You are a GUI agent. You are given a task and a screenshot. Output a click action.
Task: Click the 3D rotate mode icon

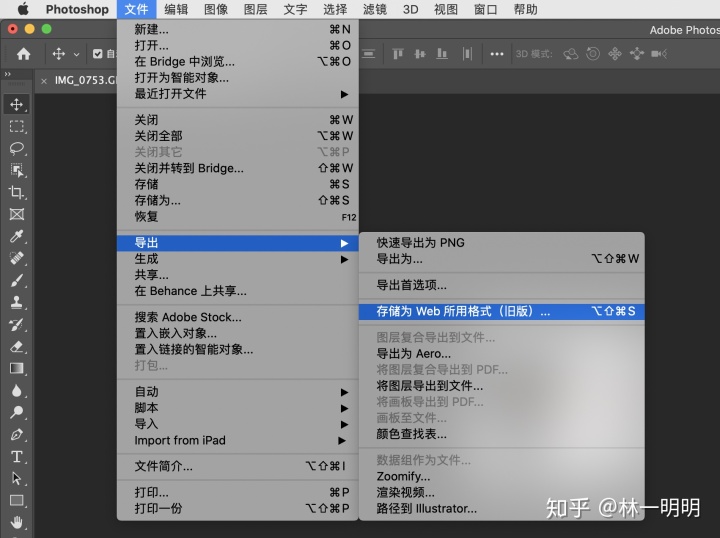(571, 54)
